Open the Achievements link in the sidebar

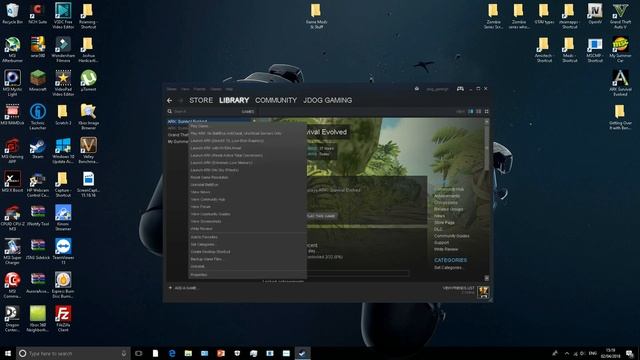tap(447, 196)
